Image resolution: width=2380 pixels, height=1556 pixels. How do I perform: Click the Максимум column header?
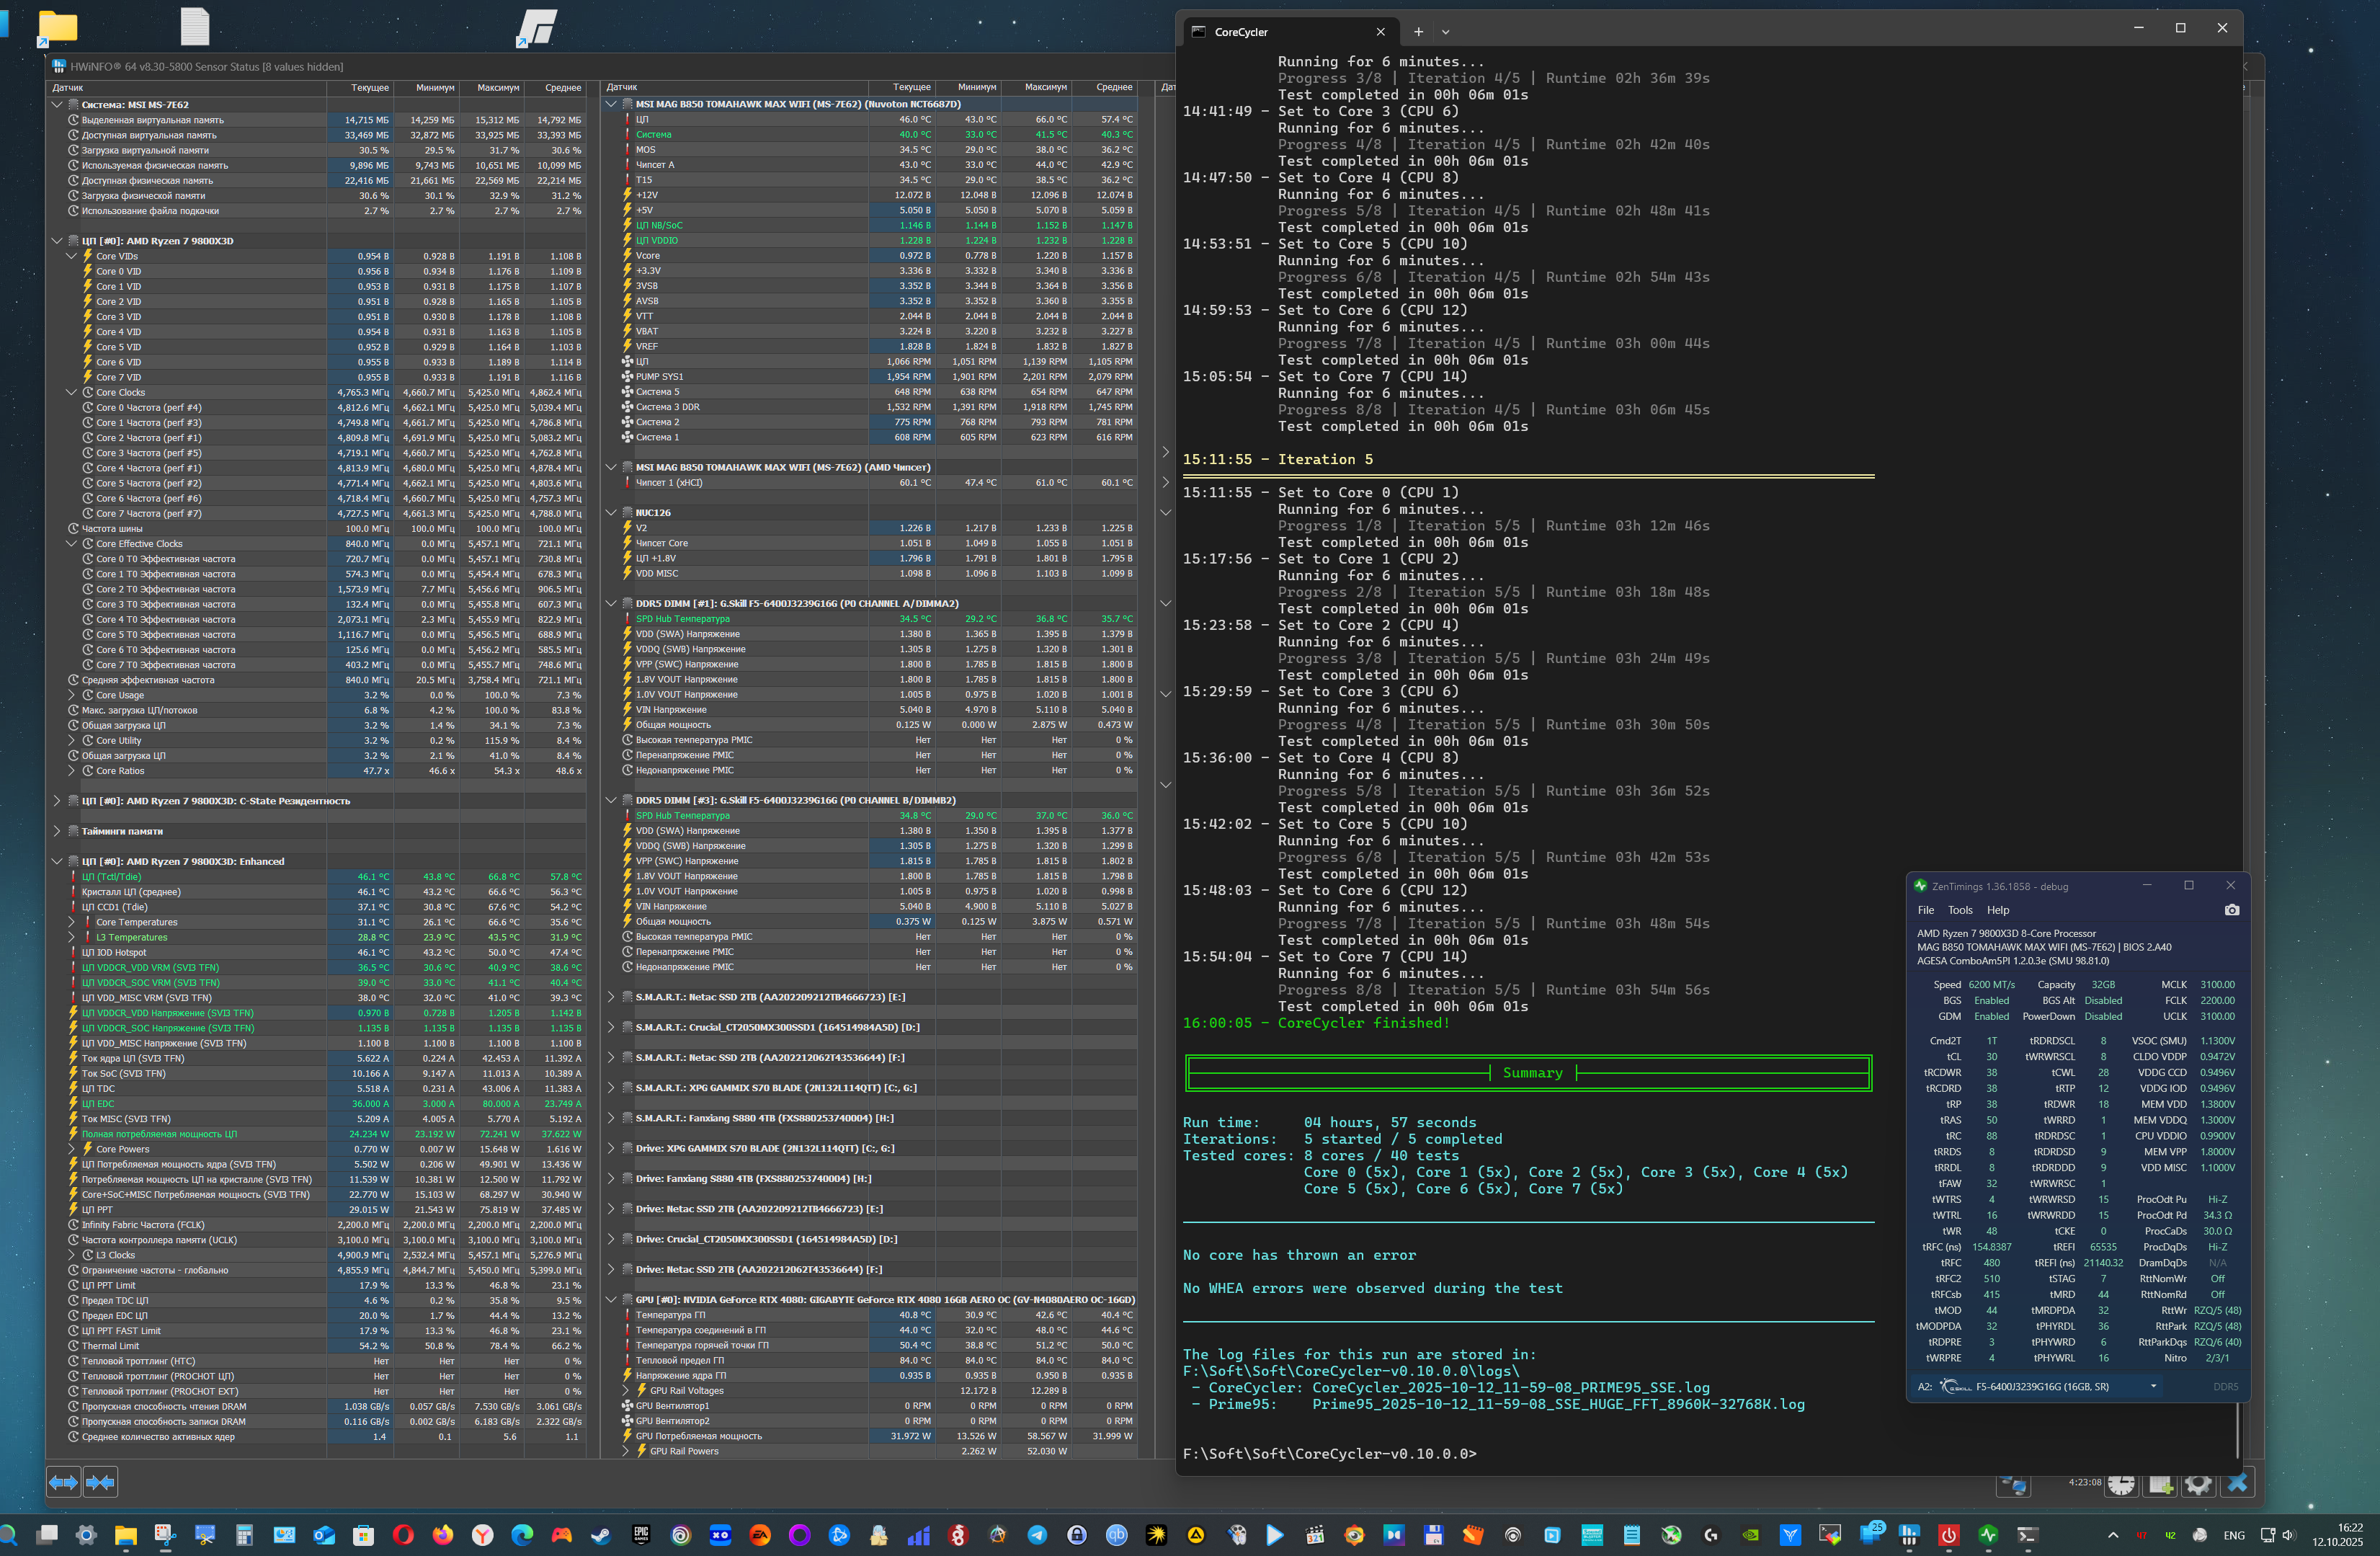(497, 88)
